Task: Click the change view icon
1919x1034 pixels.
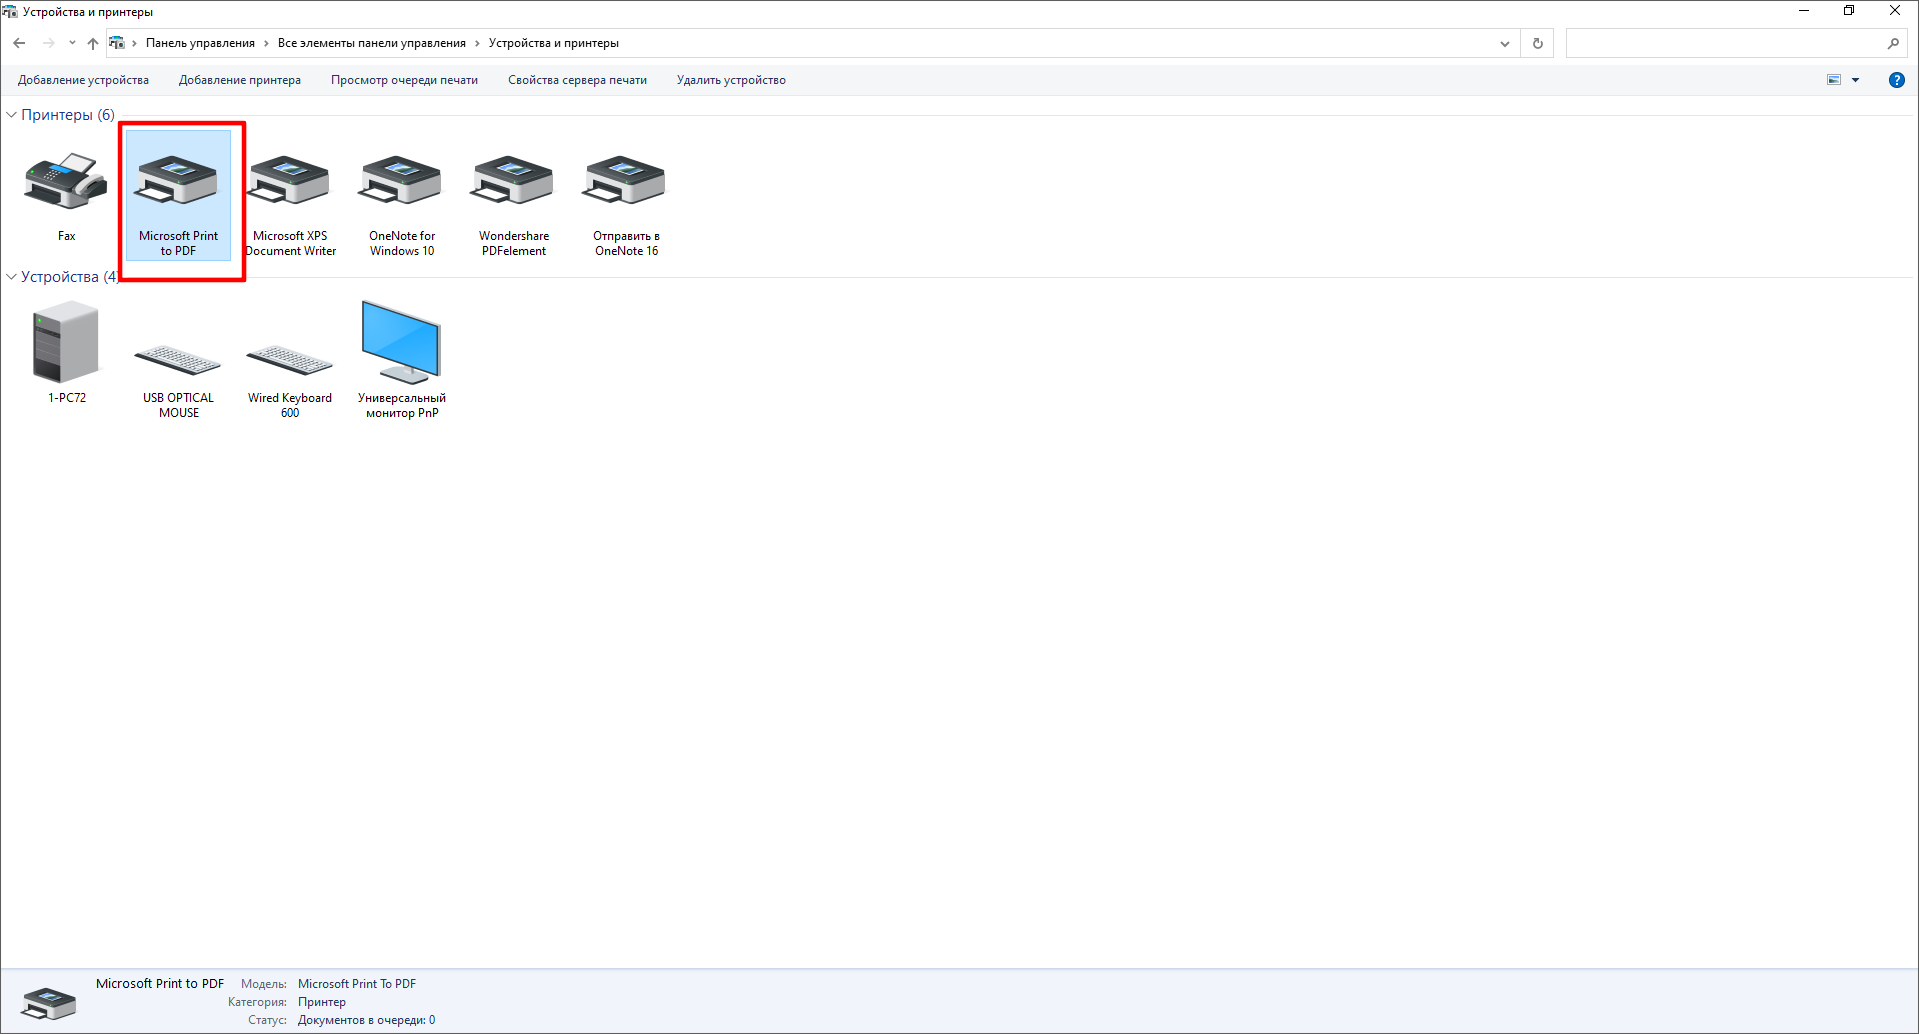Action: (x=1834, y=80)
